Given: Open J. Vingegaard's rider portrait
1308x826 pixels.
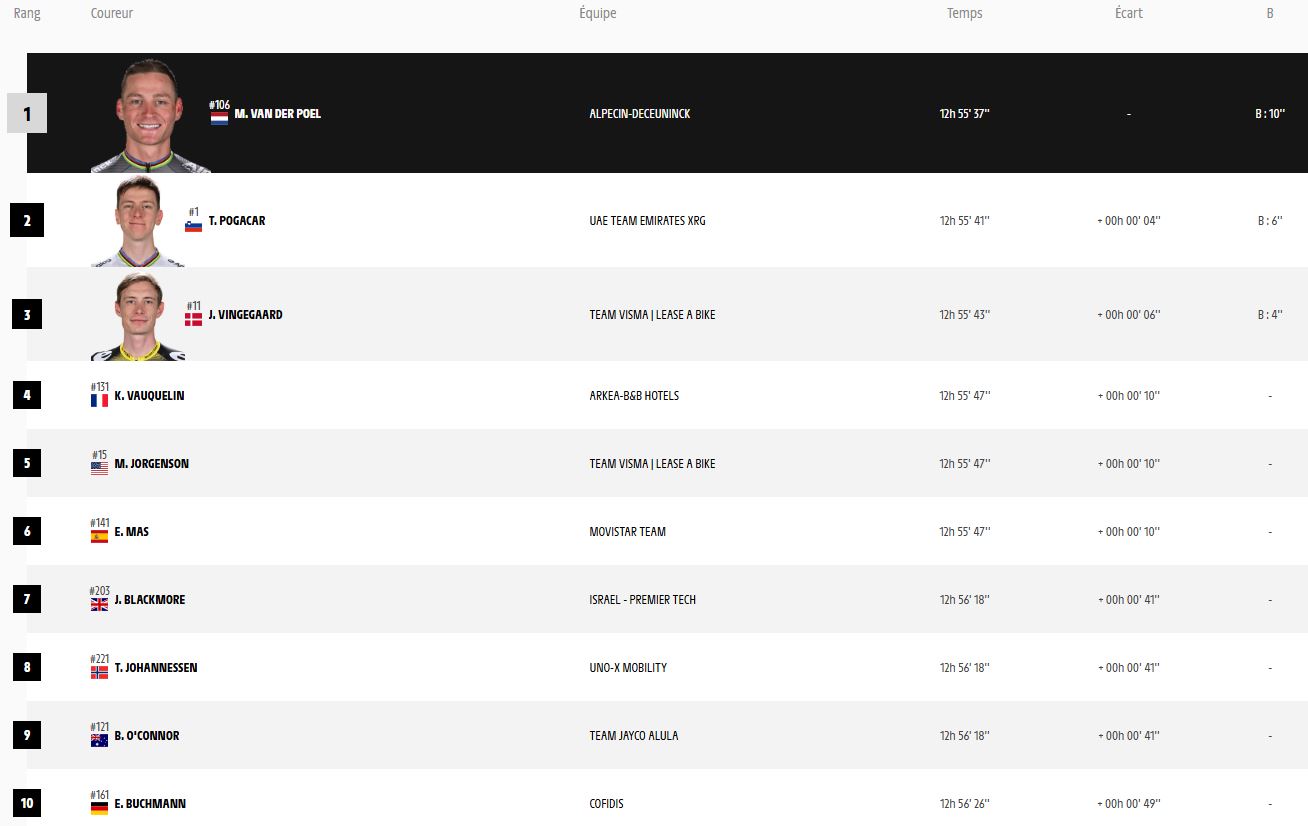Looking at the screenshot, I should coord(137,316).
